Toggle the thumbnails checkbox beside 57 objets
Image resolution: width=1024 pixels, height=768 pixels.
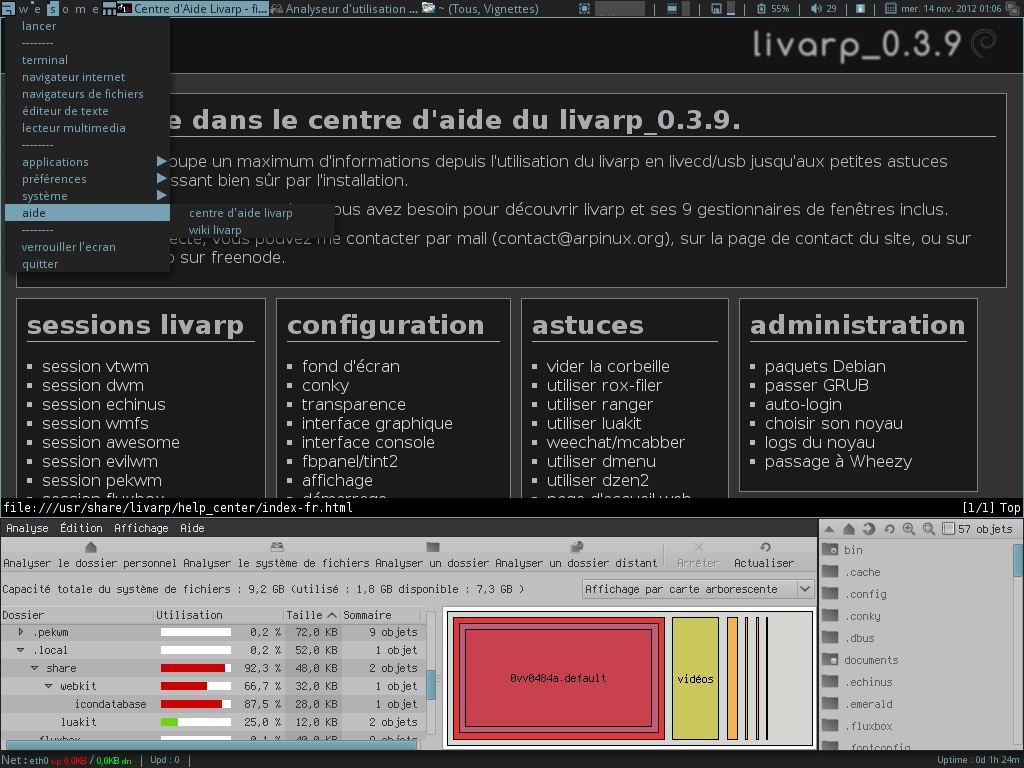(949, 529)
